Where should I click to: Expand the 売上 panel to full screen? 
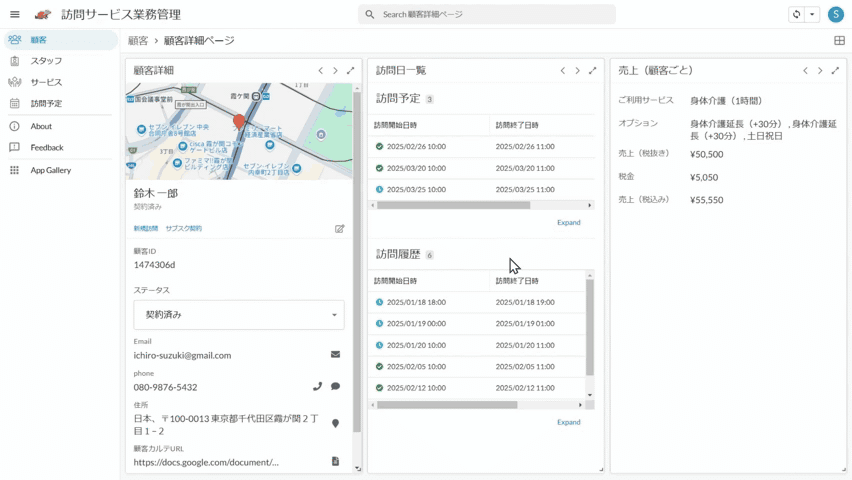(835, 71)
